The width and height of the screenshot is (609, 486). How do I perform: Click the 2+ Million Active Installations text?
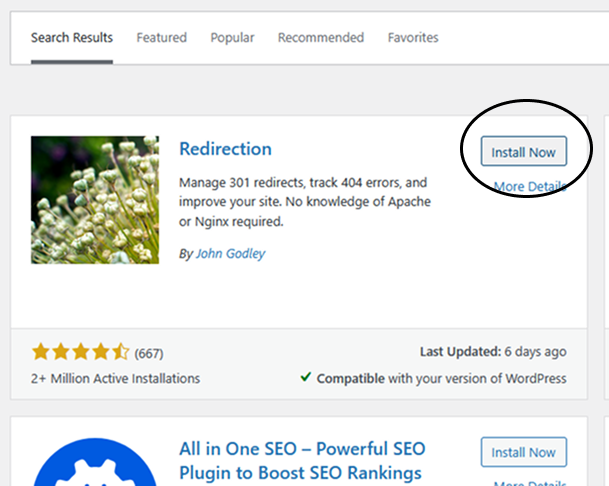(x=115, y=378)
